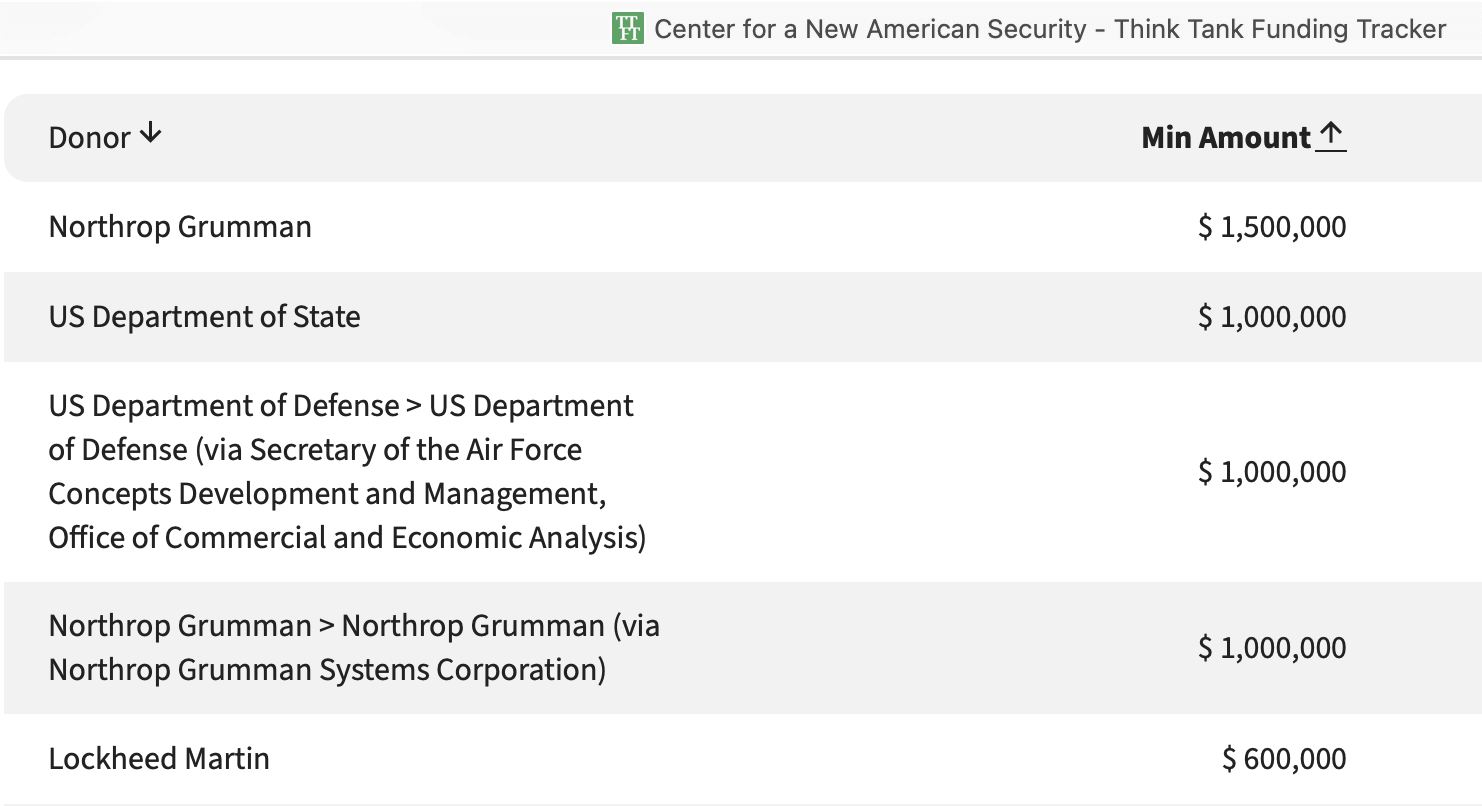
Task: Click the 'Concepts Development and Management' text line
Action: pos(327,494)
